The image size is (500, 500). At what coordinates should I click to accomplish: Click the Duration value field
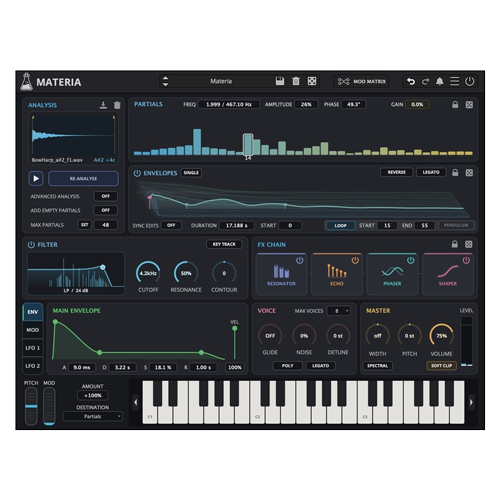(237, 226)
